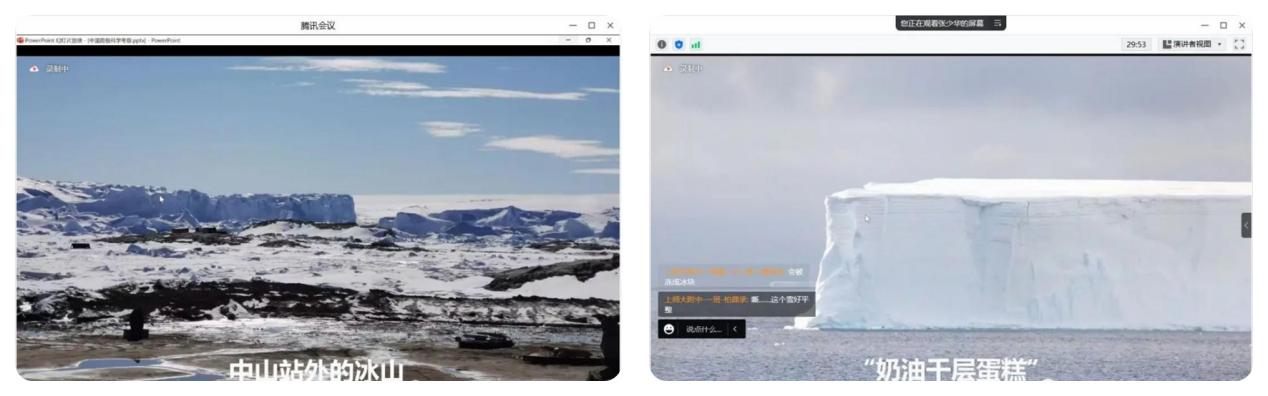
Task: Click the PowerPoint icon in the shared title bar
Action: click(20, 40)
